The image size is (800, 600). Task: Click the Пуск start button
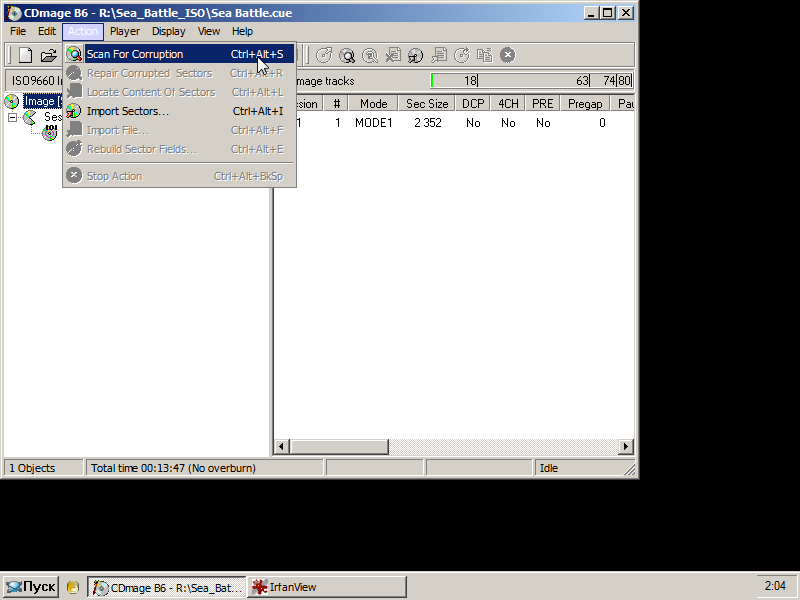coord(30,587)
